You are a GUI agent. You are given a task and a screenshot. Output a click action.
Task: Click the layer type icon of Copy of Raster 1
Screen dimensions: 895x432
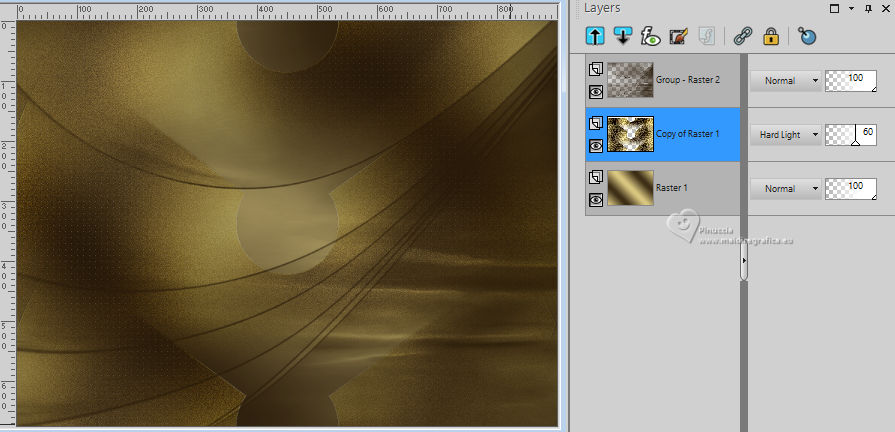(596, 123)
